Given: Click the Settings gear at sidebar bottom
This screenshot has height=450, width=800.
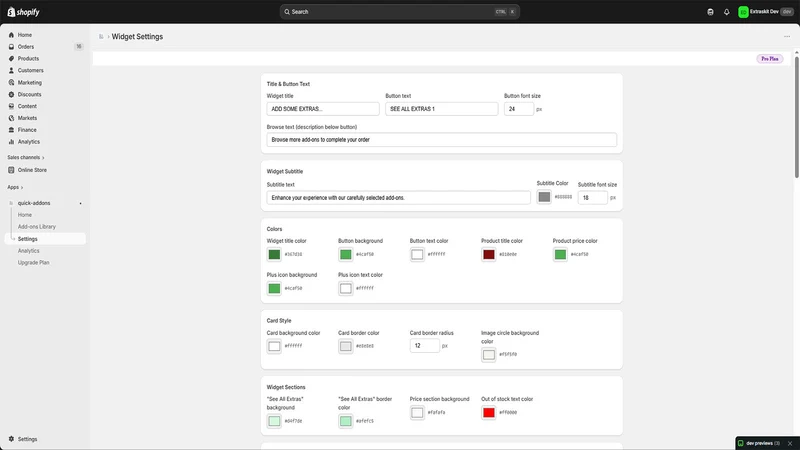Looking at the screenshot, I should coord(11,439).
